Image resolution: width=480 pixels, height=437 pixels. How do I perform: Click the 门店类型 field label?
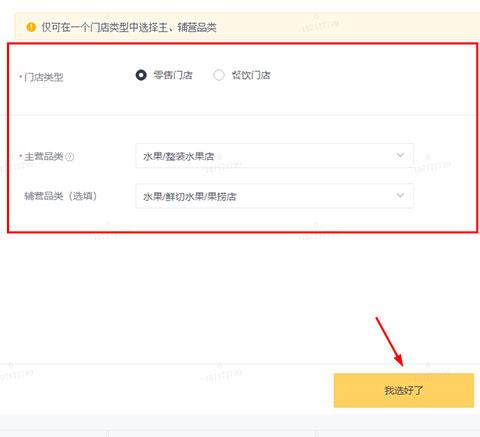(44, 77)
